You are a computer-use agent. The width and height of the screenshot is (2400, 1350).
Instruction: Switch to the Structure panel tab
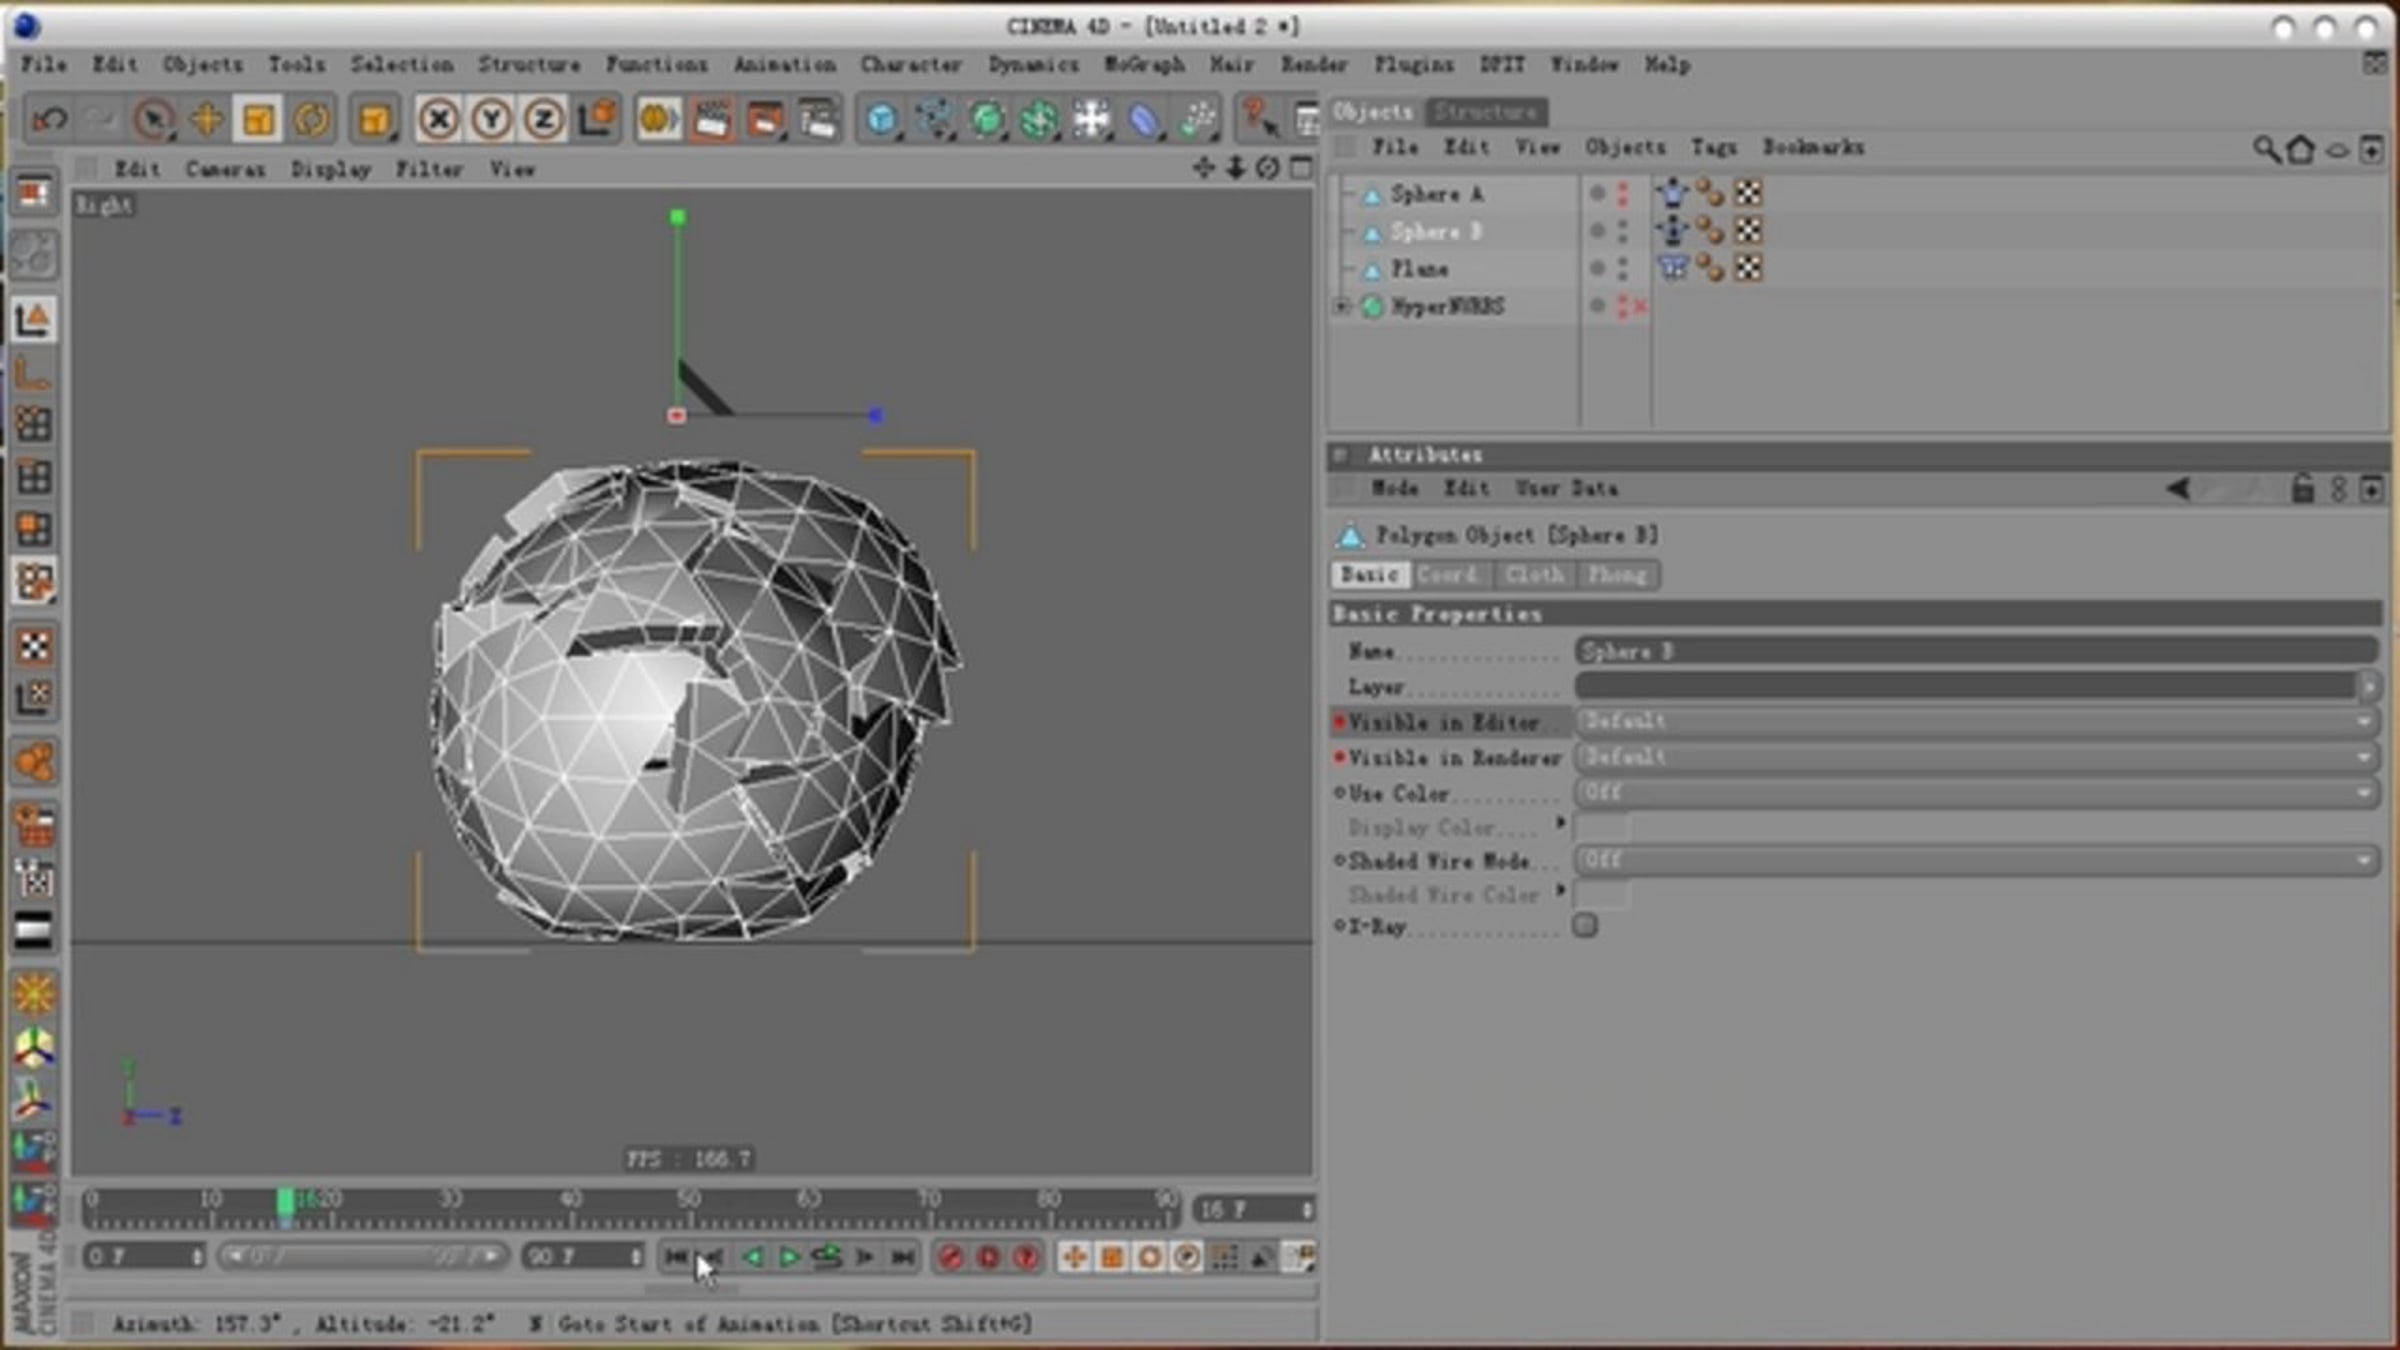(x=1486, y=112)
